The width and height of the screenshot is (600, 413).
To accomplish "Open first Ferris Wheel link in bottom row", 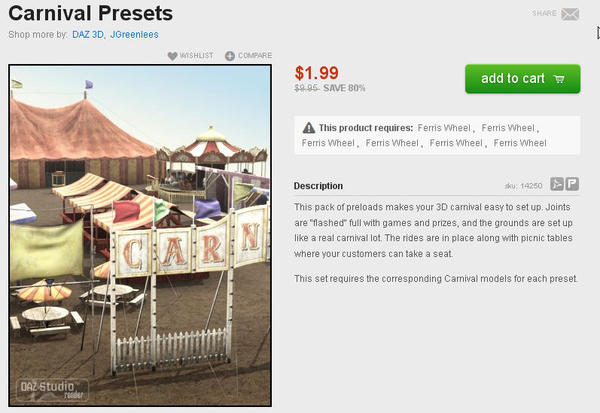I will click(x=328, y=143).
